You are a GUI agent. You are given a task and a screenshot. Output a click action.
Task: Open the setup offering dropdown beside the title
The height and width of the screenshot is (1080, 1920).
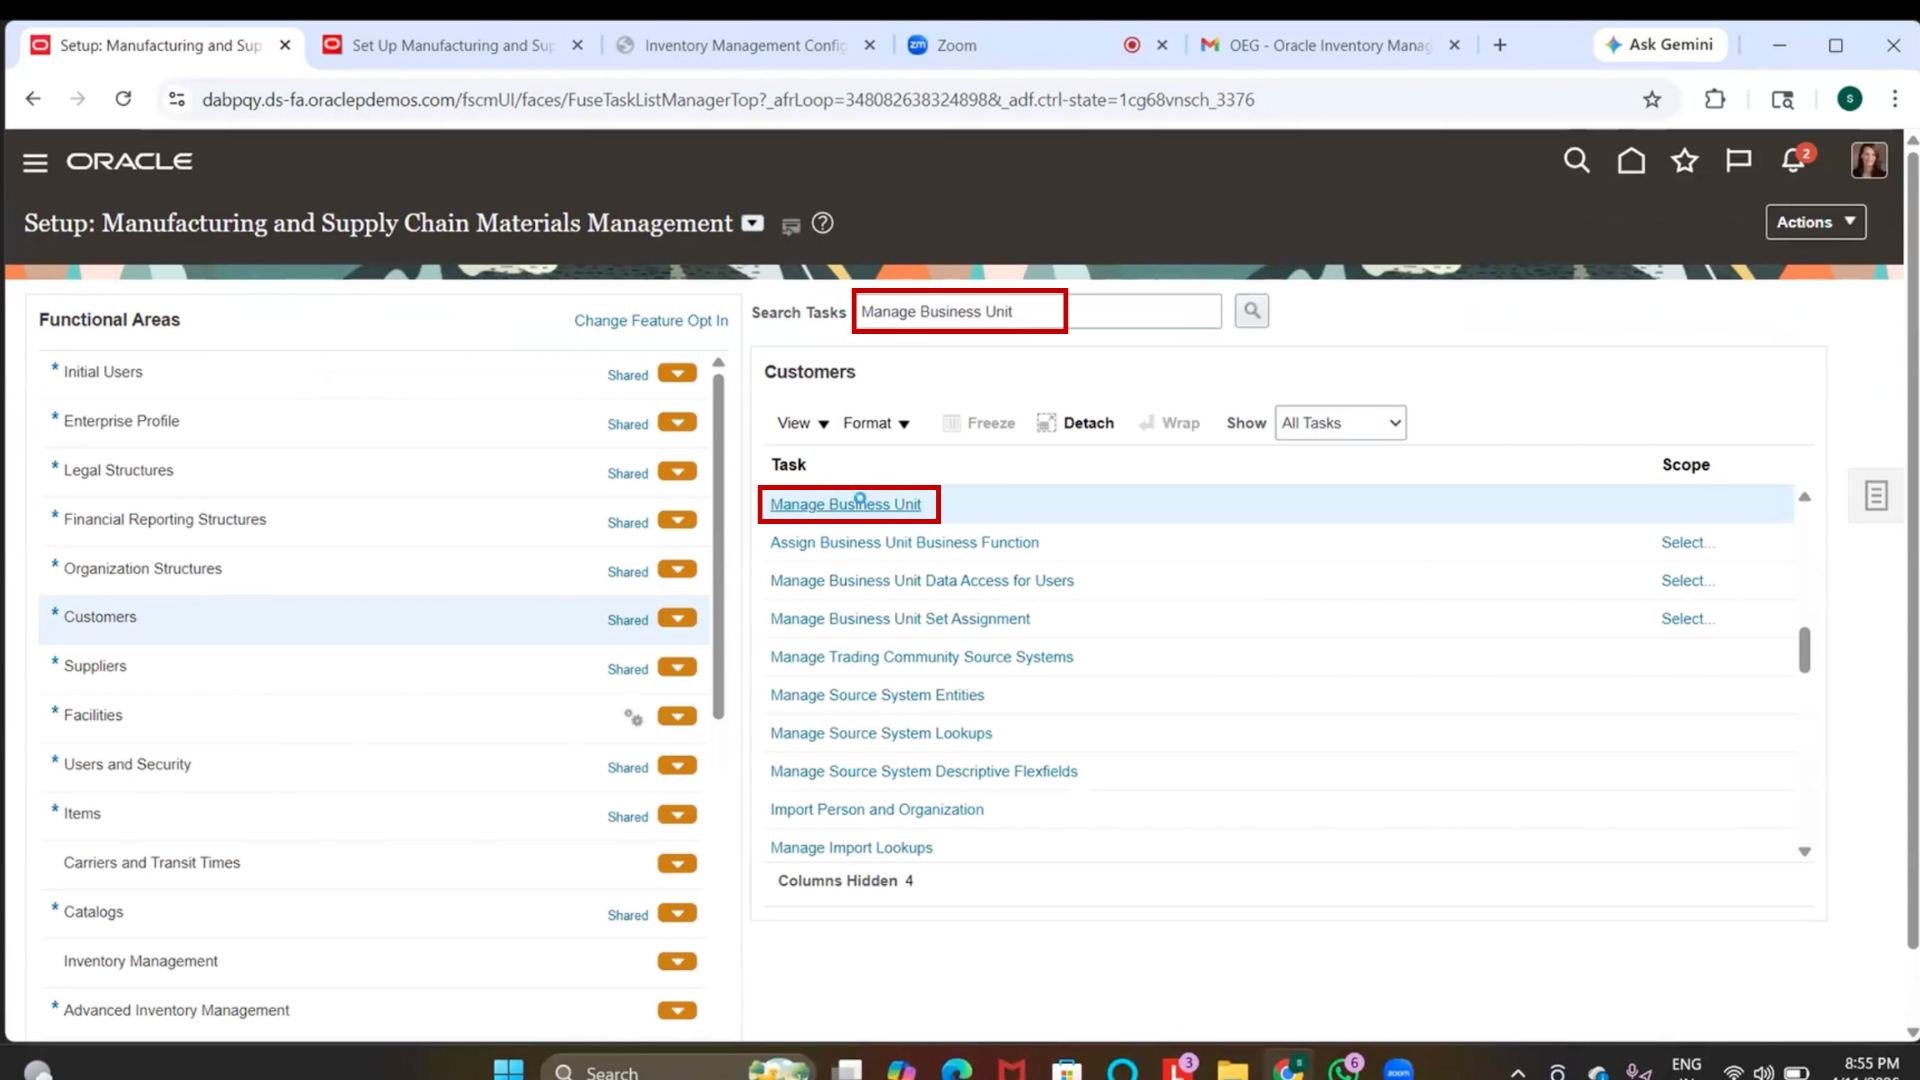click(753, 224)
